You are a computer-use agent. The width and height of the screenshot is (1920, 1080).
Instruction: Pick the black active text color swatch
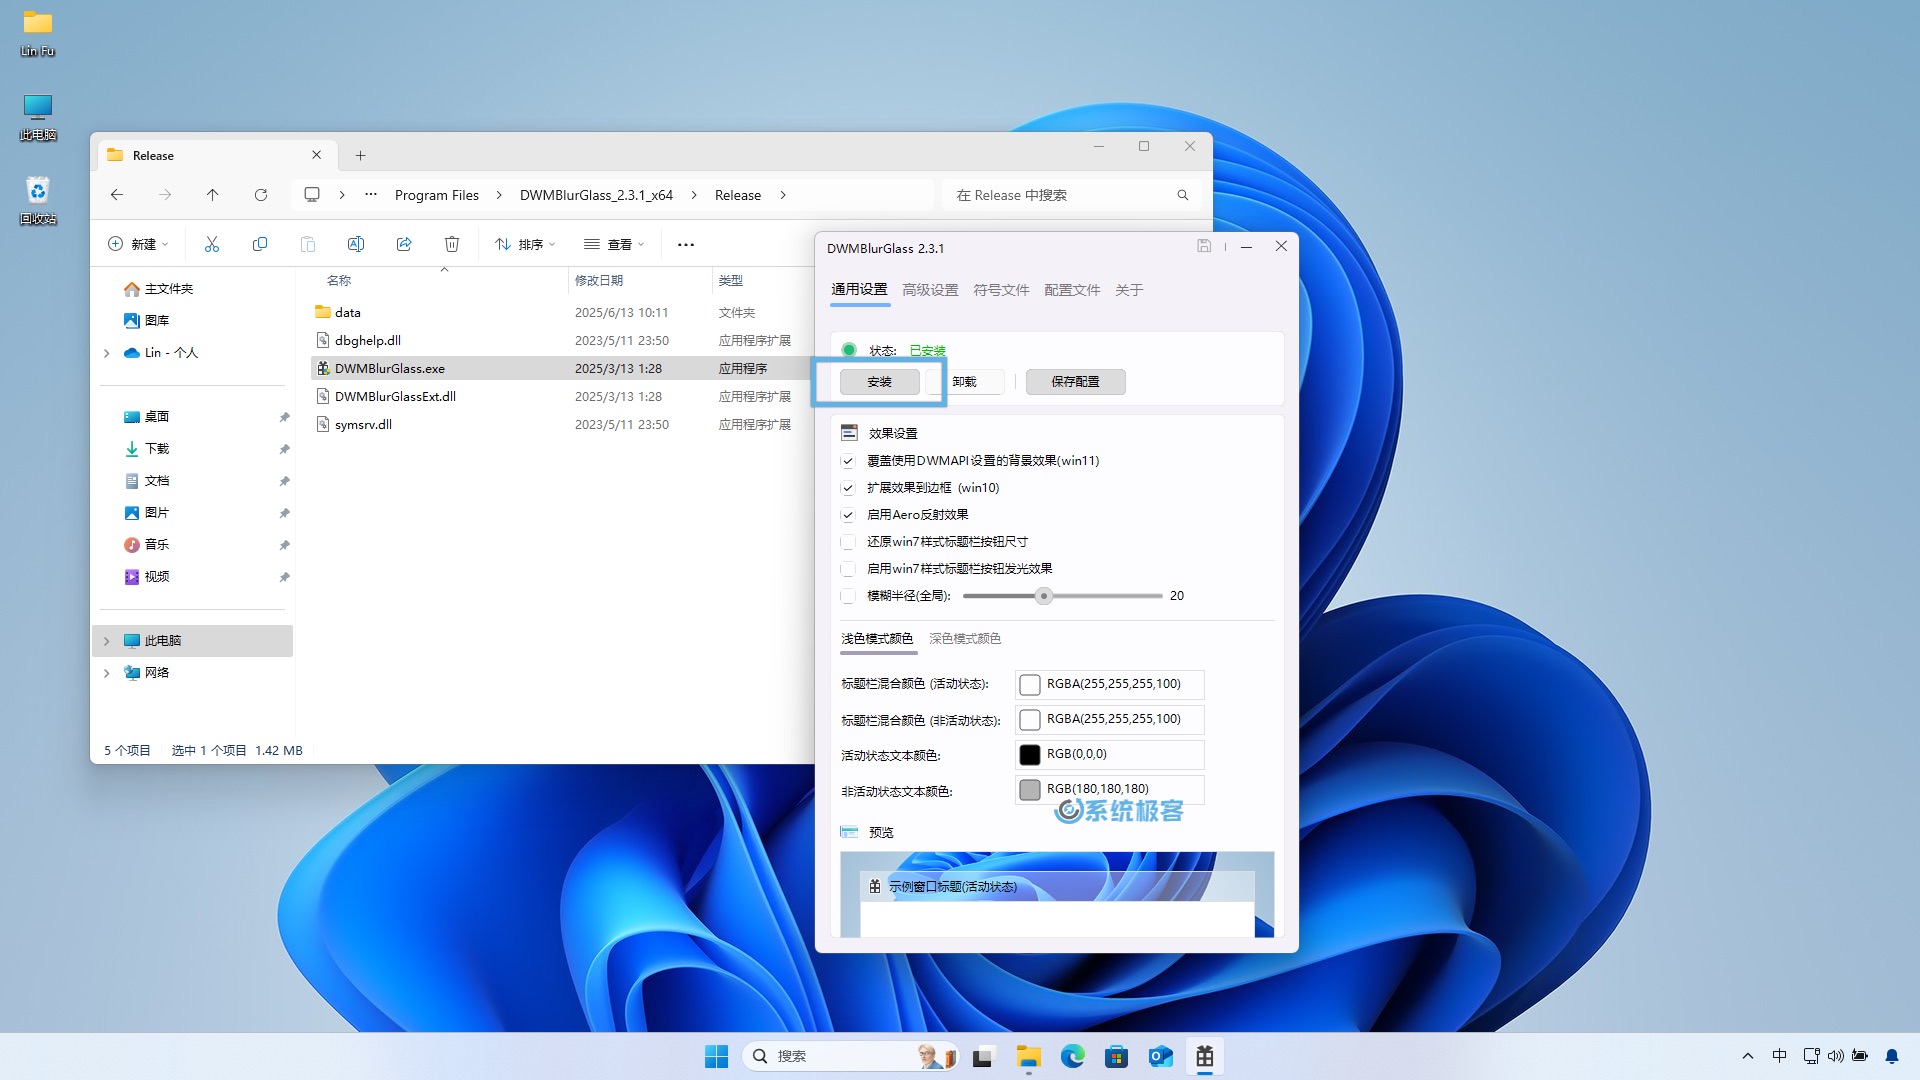pyautogui.click(x=1030, y=755)
